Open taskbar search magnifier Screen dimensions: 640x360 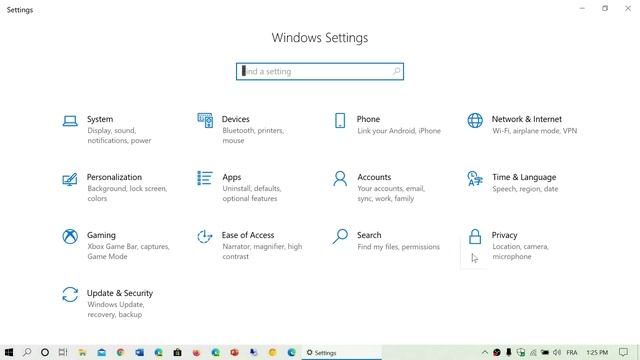point(27,352)
